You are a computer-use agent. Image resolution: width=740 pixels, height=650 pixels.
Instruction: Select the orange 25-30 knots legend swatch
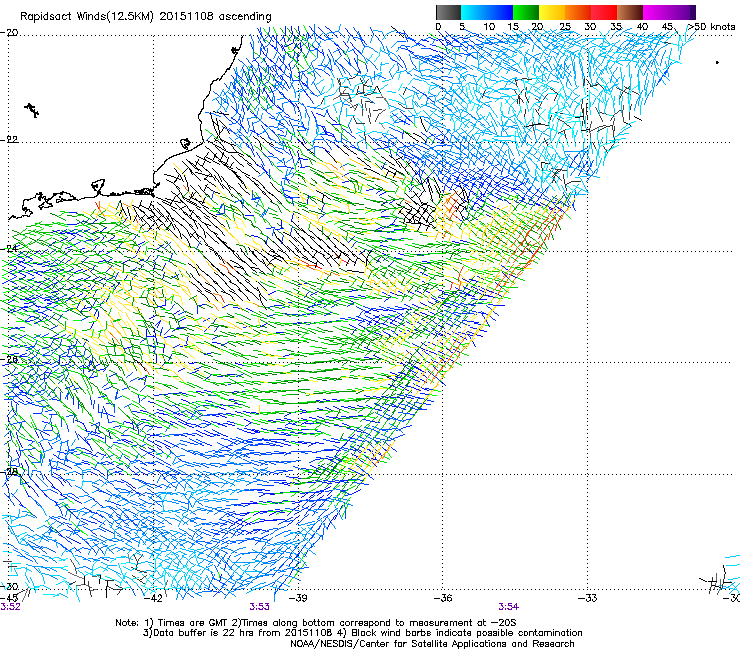(578, 12)
